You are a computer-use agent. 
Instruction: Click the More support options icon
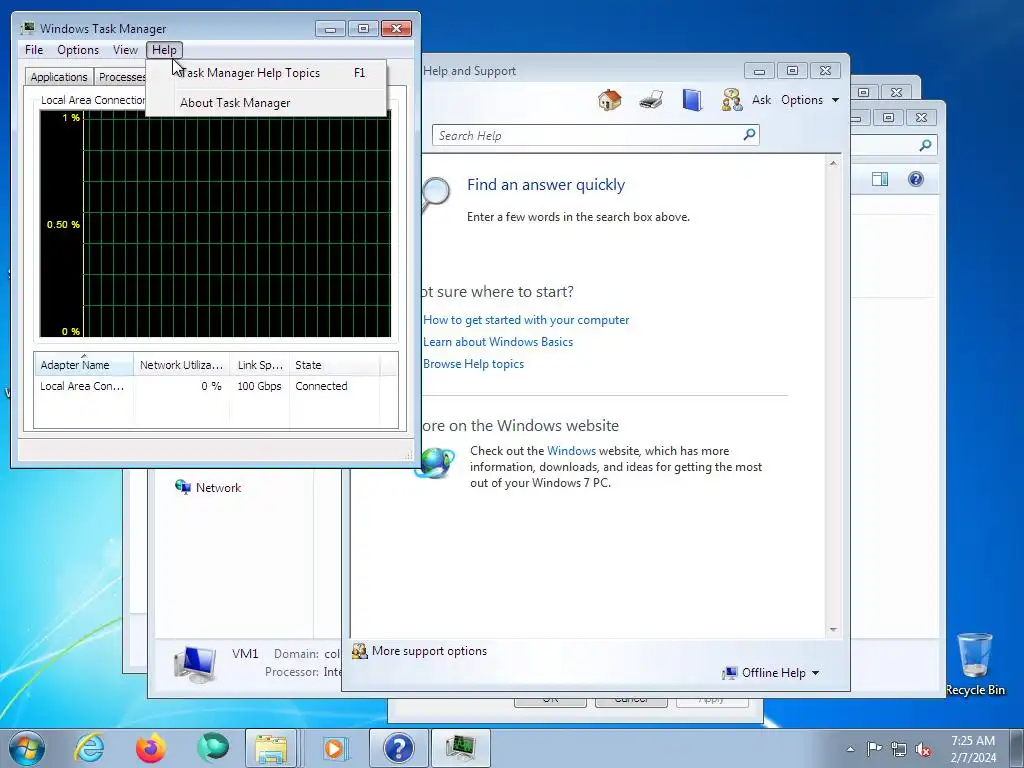click(359, 650)
